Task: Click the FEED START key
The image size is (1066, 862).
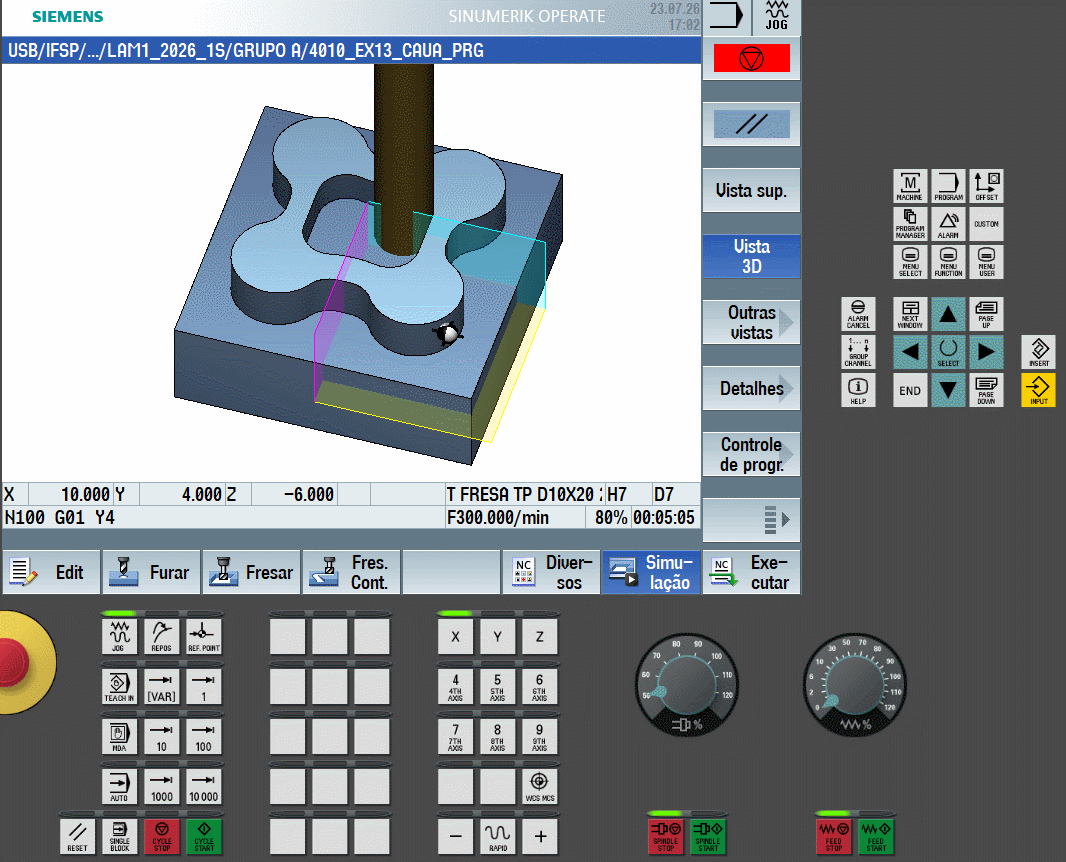Action: coord(876,837)
